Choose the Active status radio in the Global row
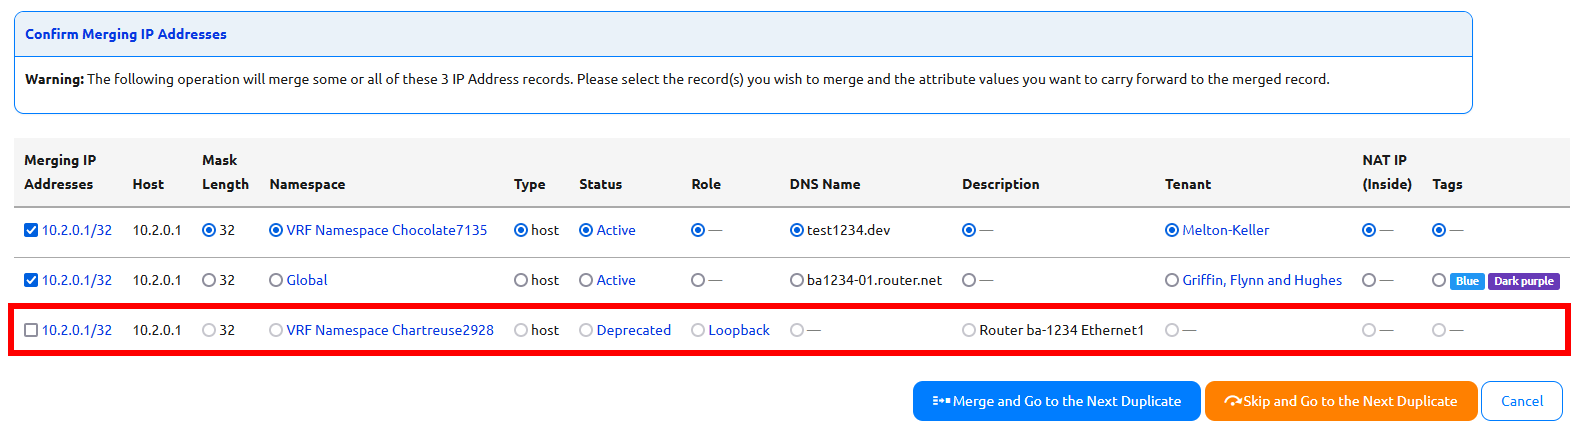The height and width of the screenshot is (443, 1589). 586,280
